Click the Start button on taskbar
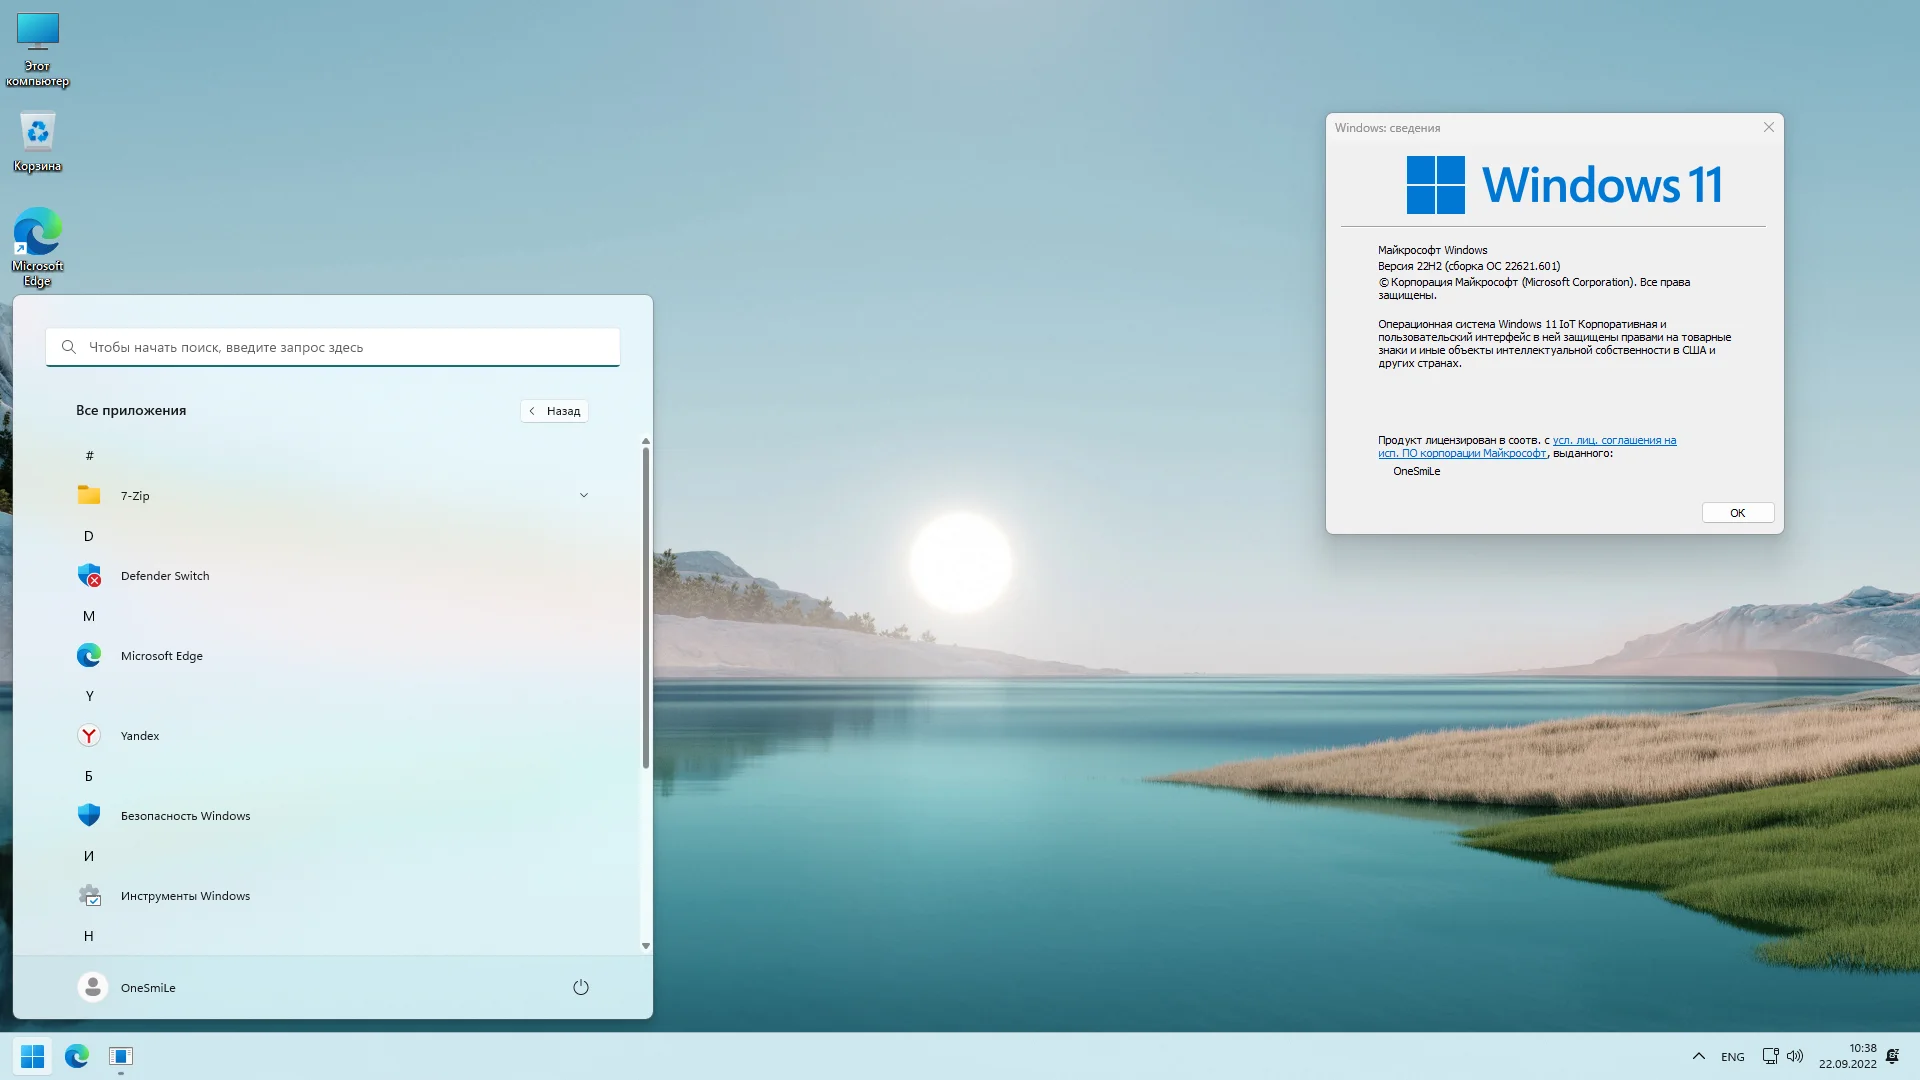The height and width of the screenshot is (1080, 1920). 32,1056
